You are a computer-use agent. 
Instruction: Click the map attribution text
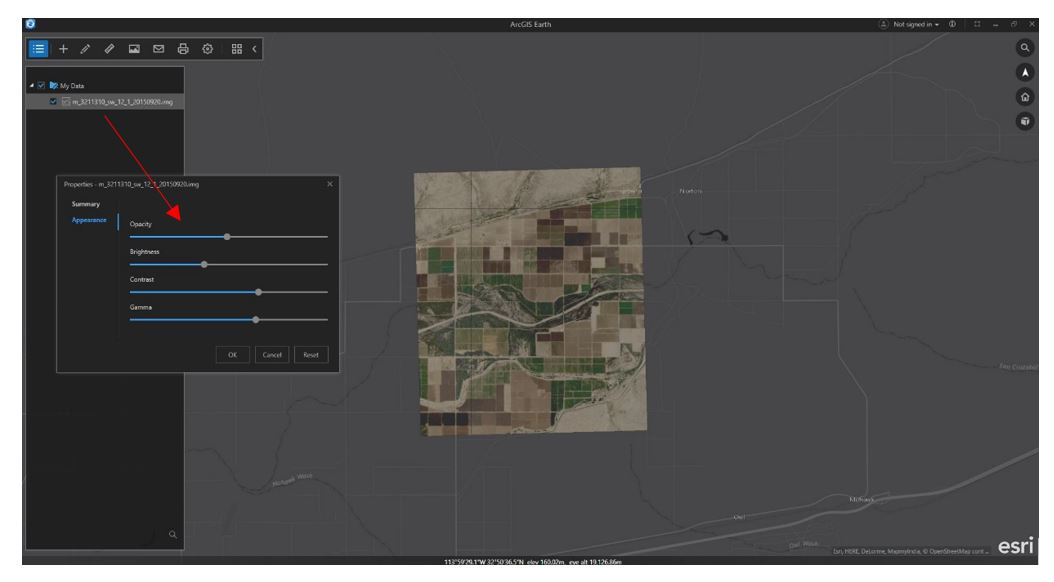911,552
